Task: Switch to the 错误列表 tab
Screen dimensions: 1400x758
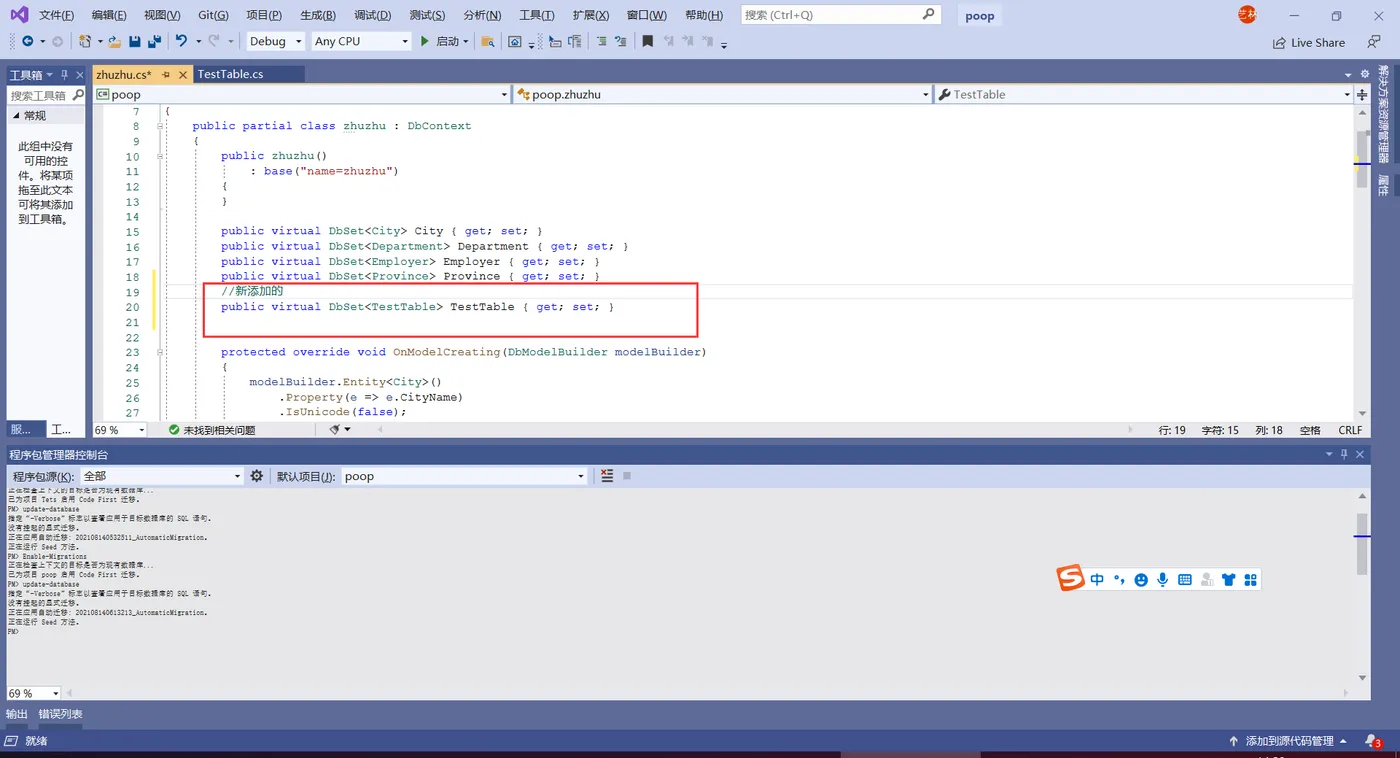Action: [x=61, y=714]
